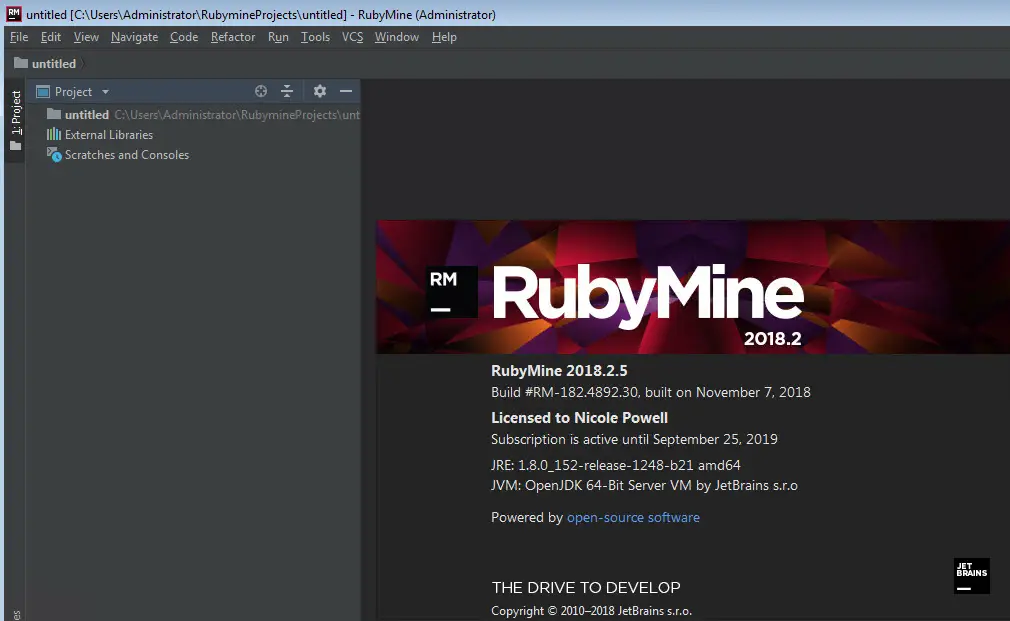Screen dimensions: 1010x621
Task: Open the Refactor menu
Action: (x=233, y=37)
